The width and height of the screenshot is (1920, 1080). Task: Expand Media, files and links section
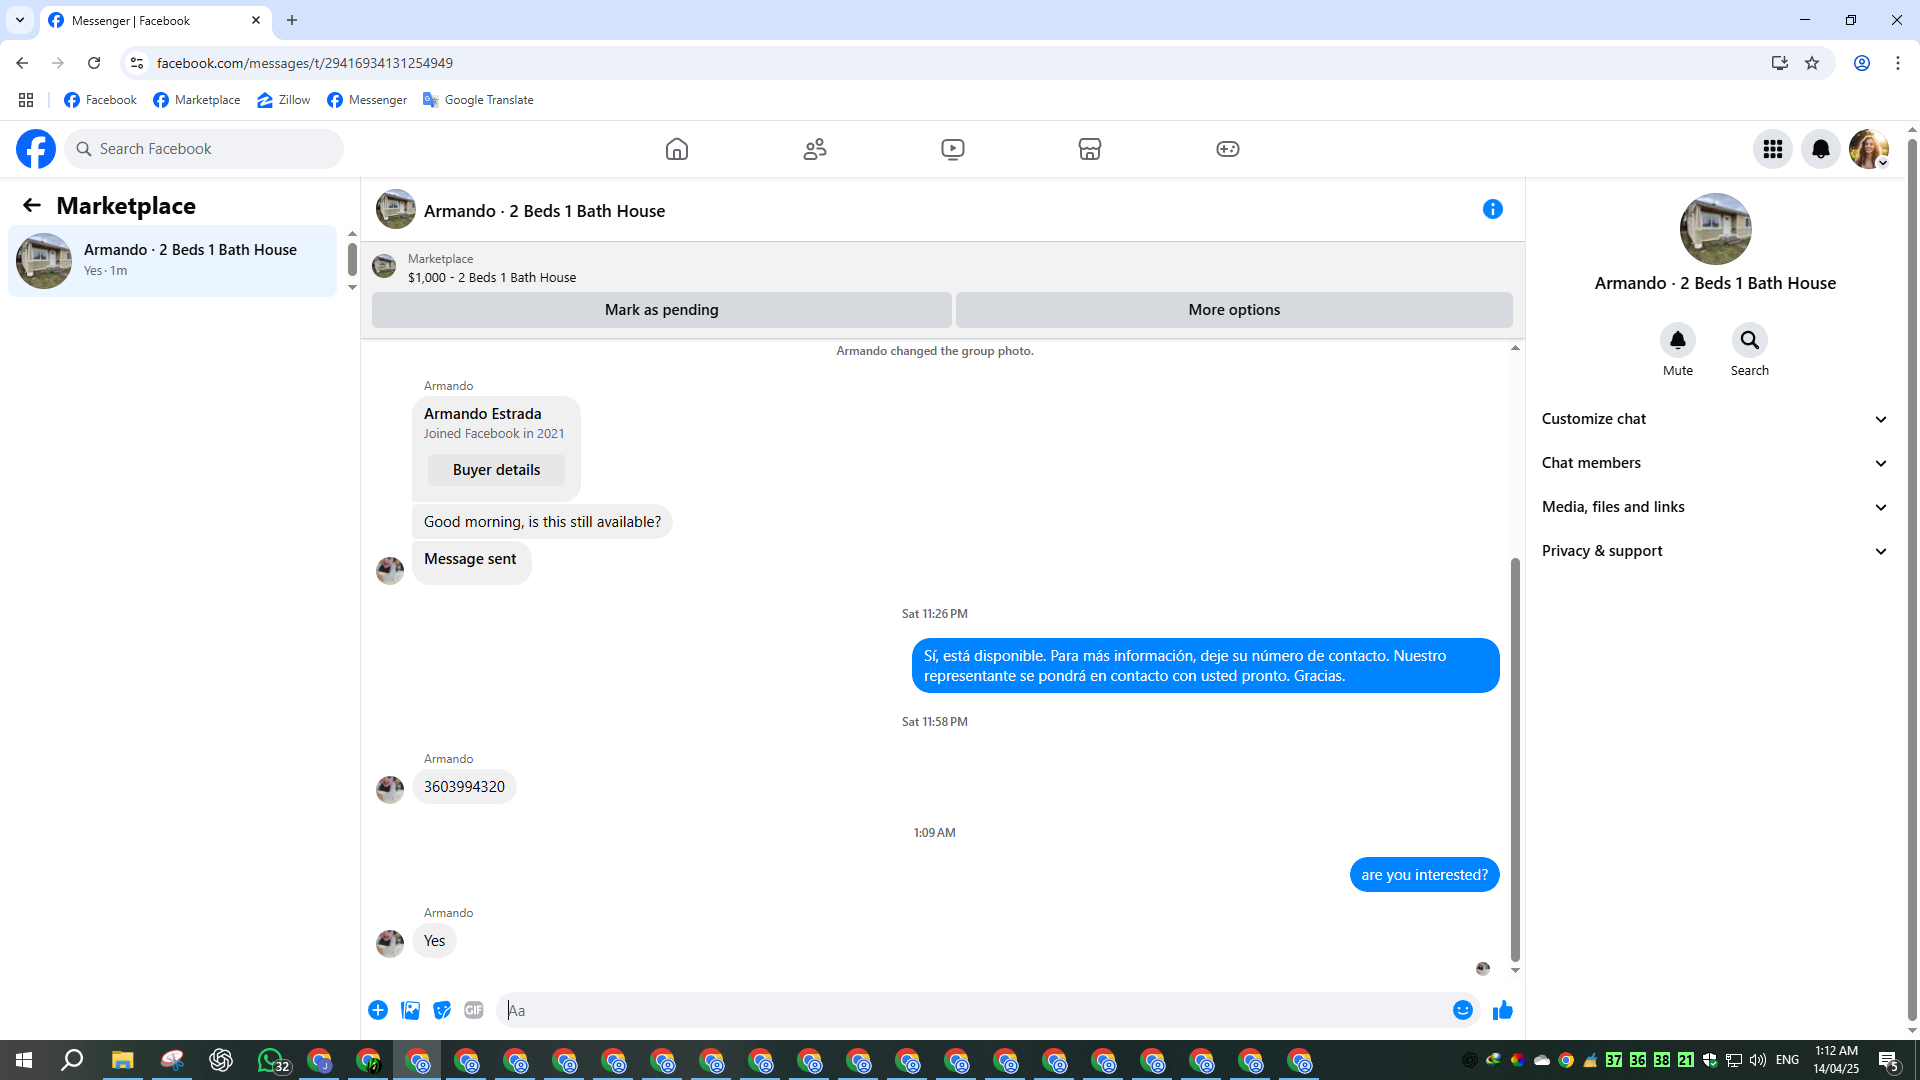(x=1714, y=507)
